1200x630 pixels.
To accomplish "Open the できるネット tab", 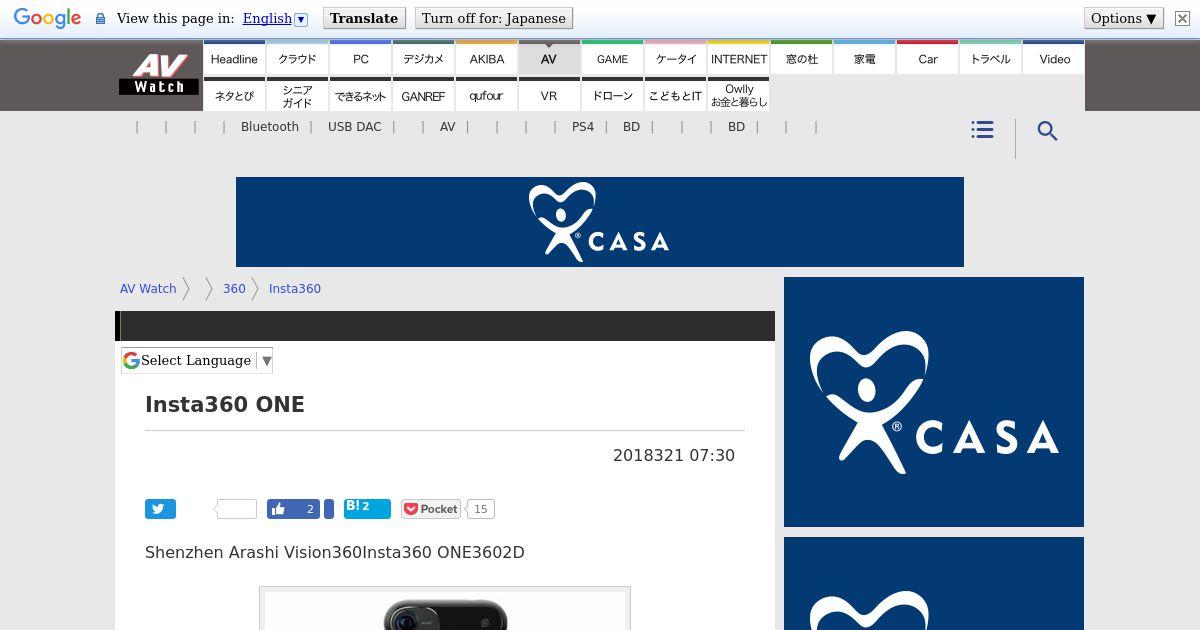I will (360, 96).
